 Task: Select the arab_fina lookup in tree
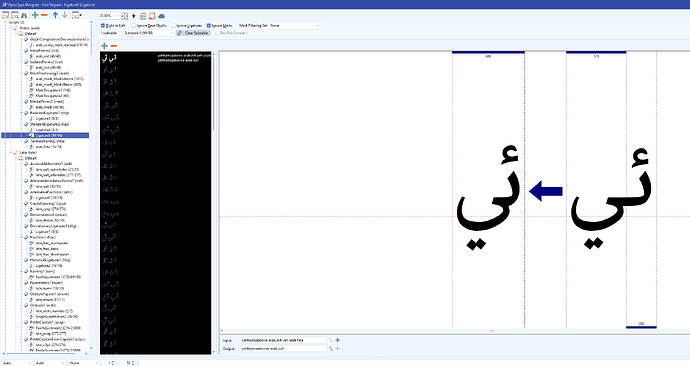point(49,146)
